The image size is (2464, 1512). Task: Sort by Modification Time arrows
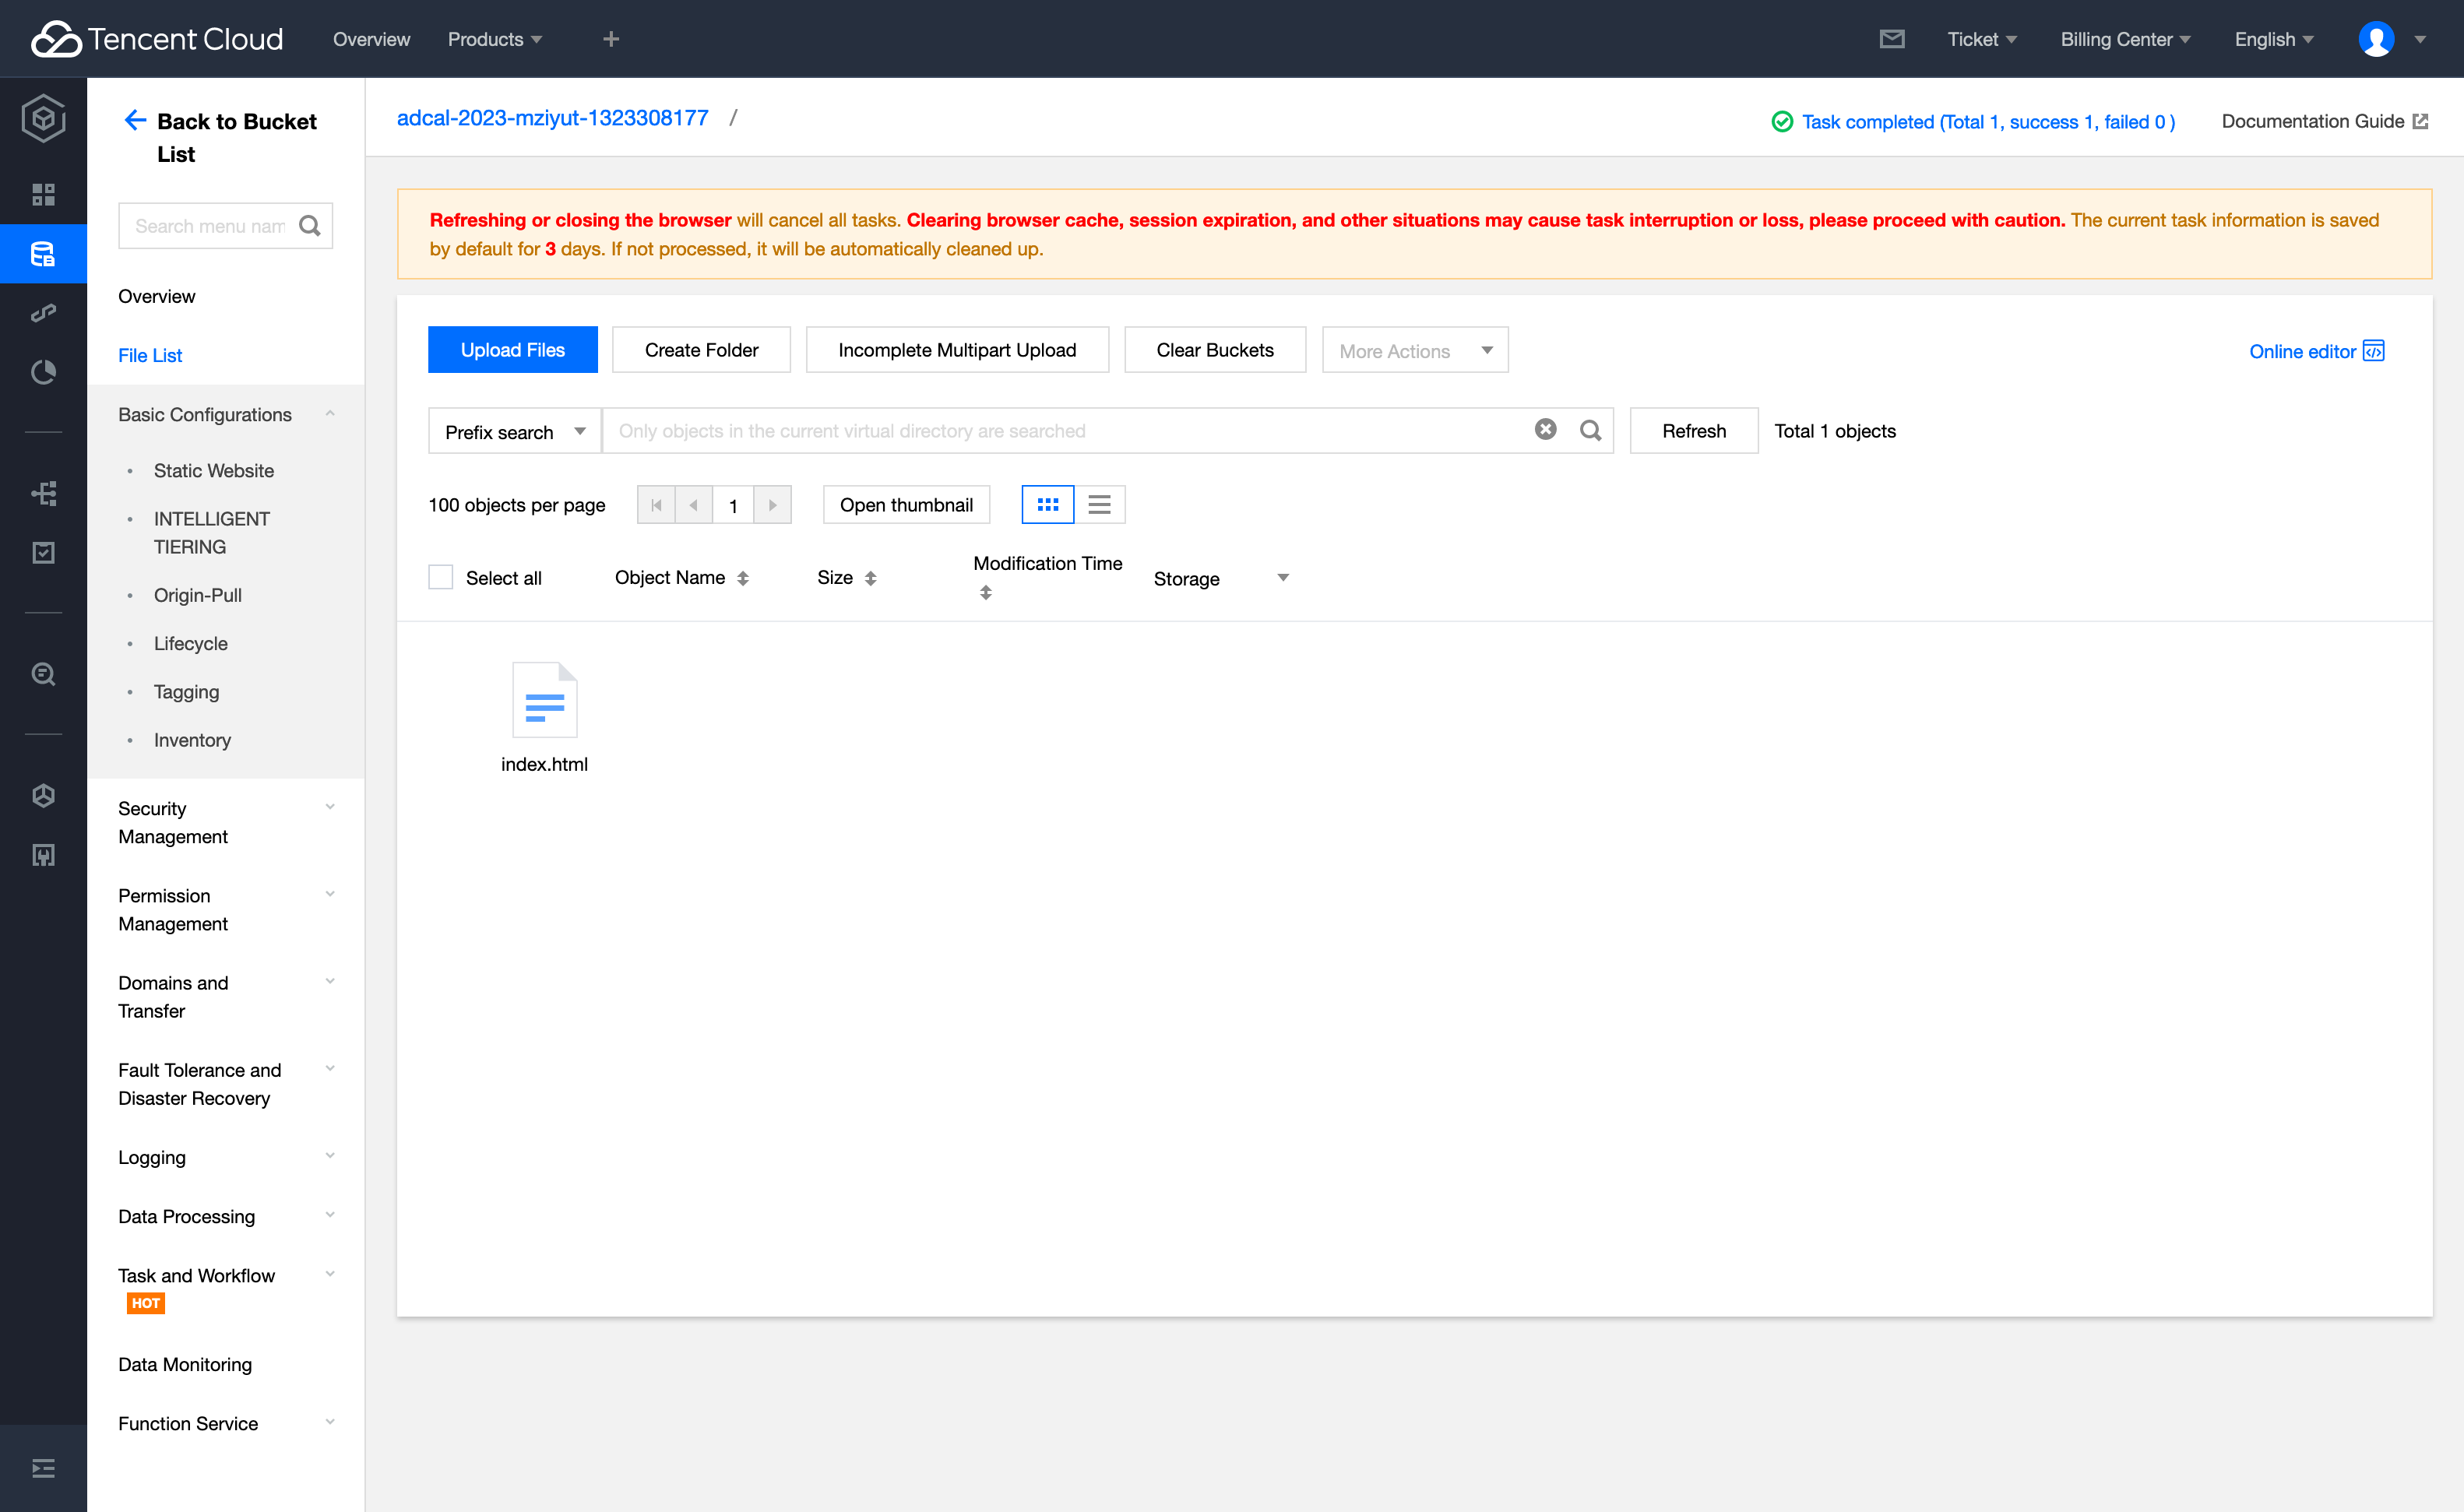[x=985, y=592]
